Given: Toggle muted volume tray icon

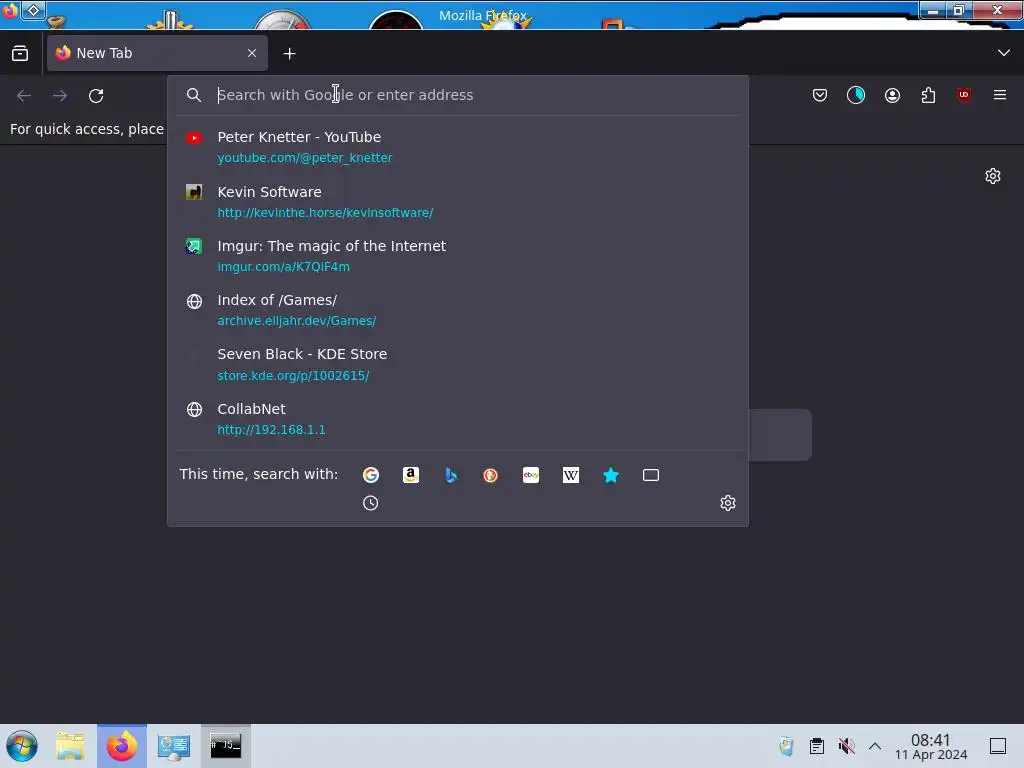Looking at the screenshot, I should pyautogui.click(x=846, y=746).
